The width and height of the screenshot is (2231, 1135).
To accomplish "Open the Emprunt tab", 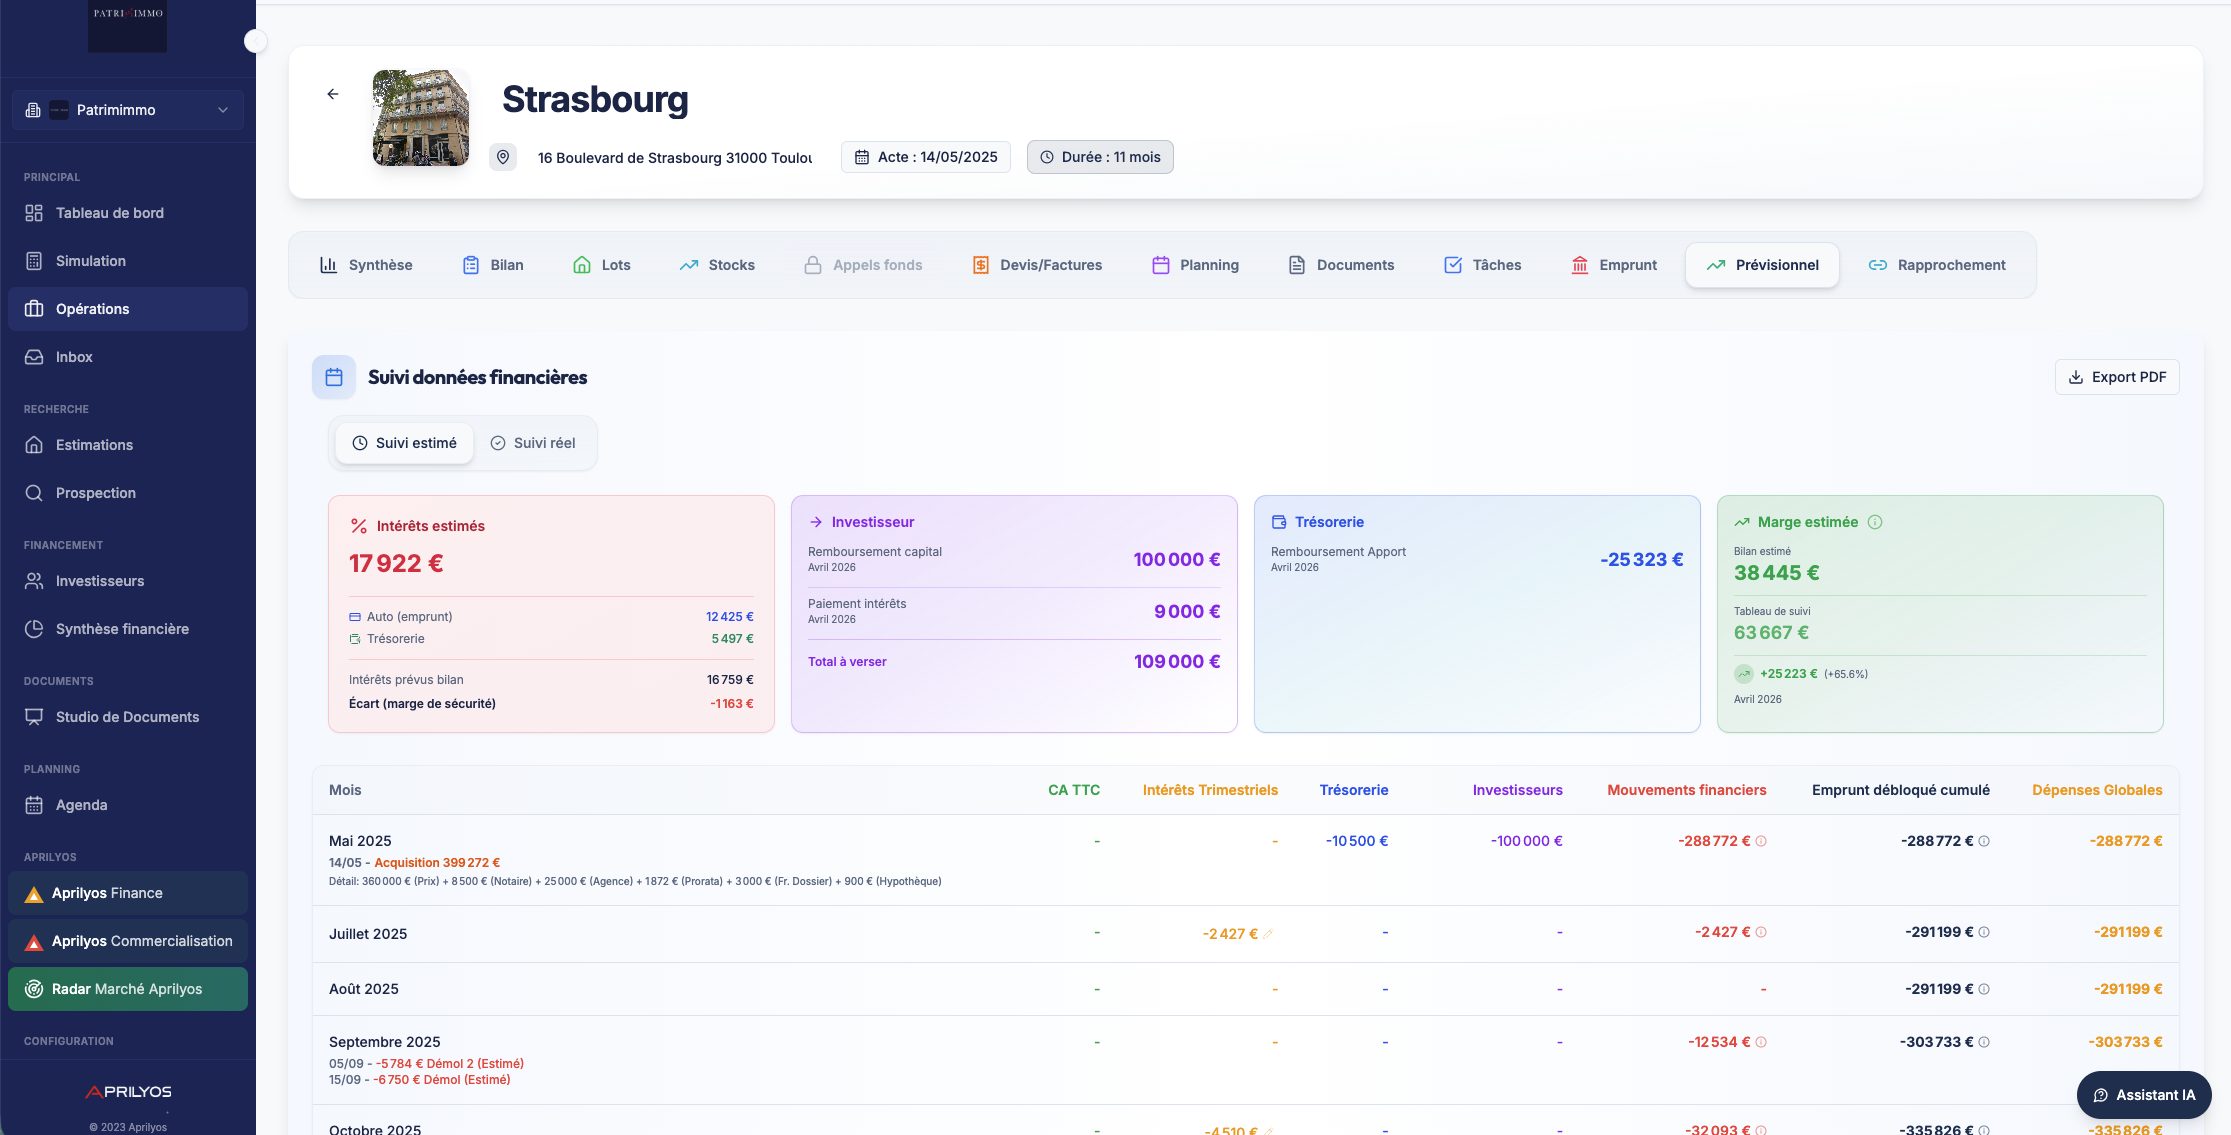I will coord(1613,265).
